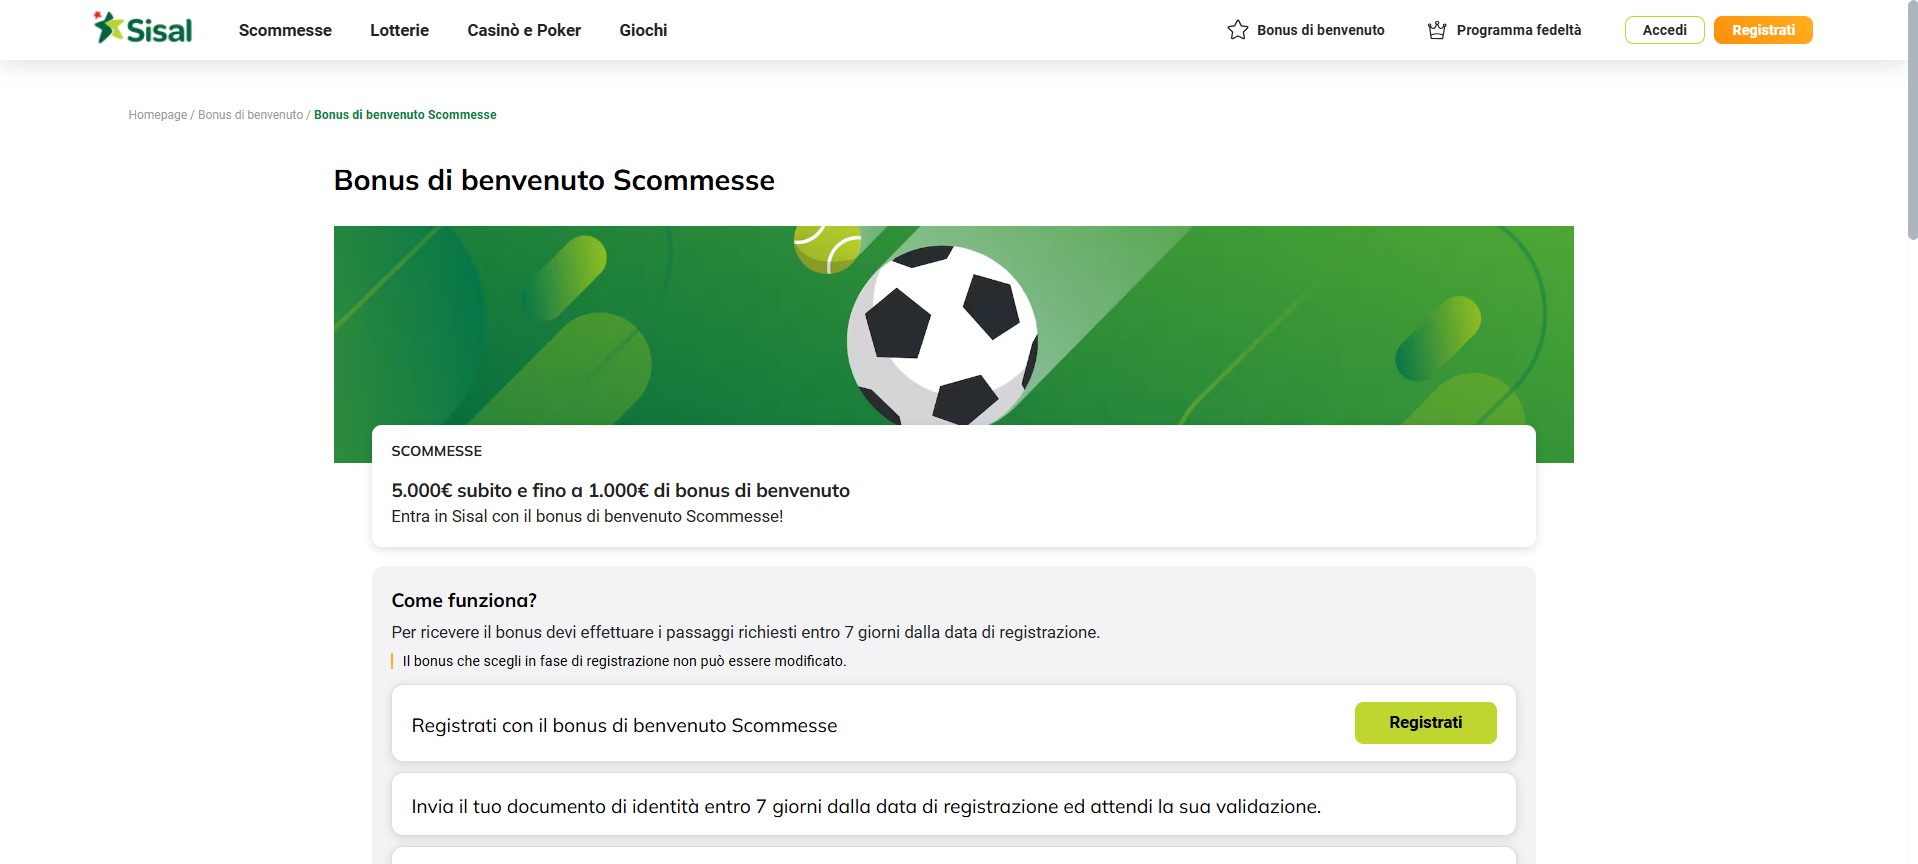The height and width of the screenshot is (864, 1918).
Task: Select Bonus di benvenuto Scommesse breadcrumb
Action: click(x=404, y=115)
